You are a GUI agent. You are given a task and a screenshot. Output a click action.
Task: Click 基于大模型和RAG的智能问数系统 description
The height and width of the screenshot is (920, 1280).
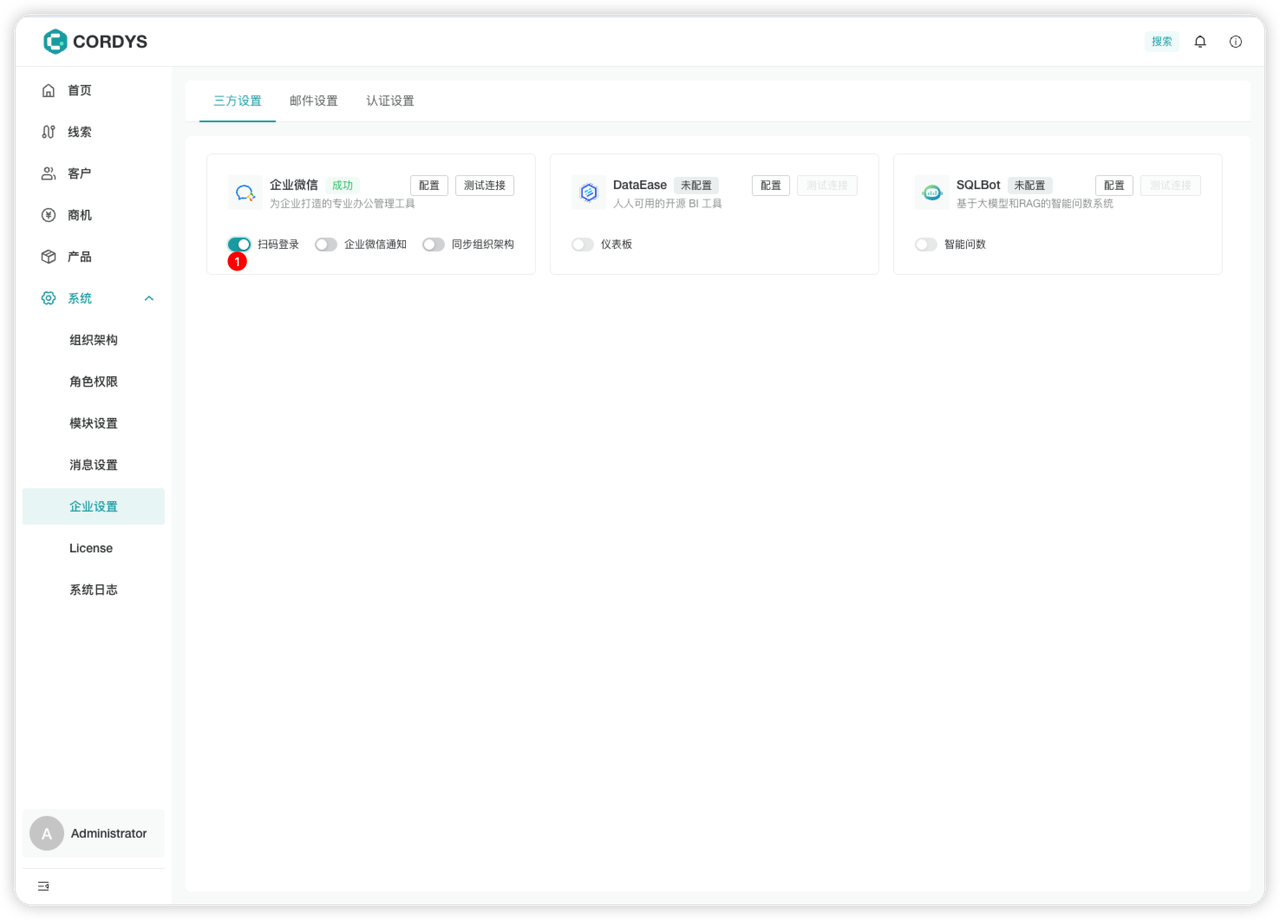click(x=1034, y=203)
